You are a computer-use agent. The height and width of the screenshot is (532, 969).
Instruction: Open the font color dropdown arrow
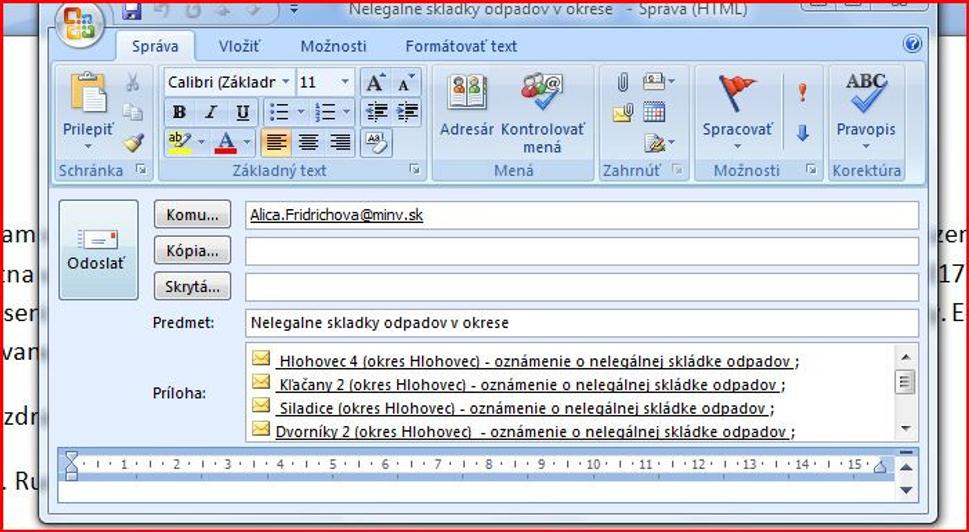click(x=247, y=143)
